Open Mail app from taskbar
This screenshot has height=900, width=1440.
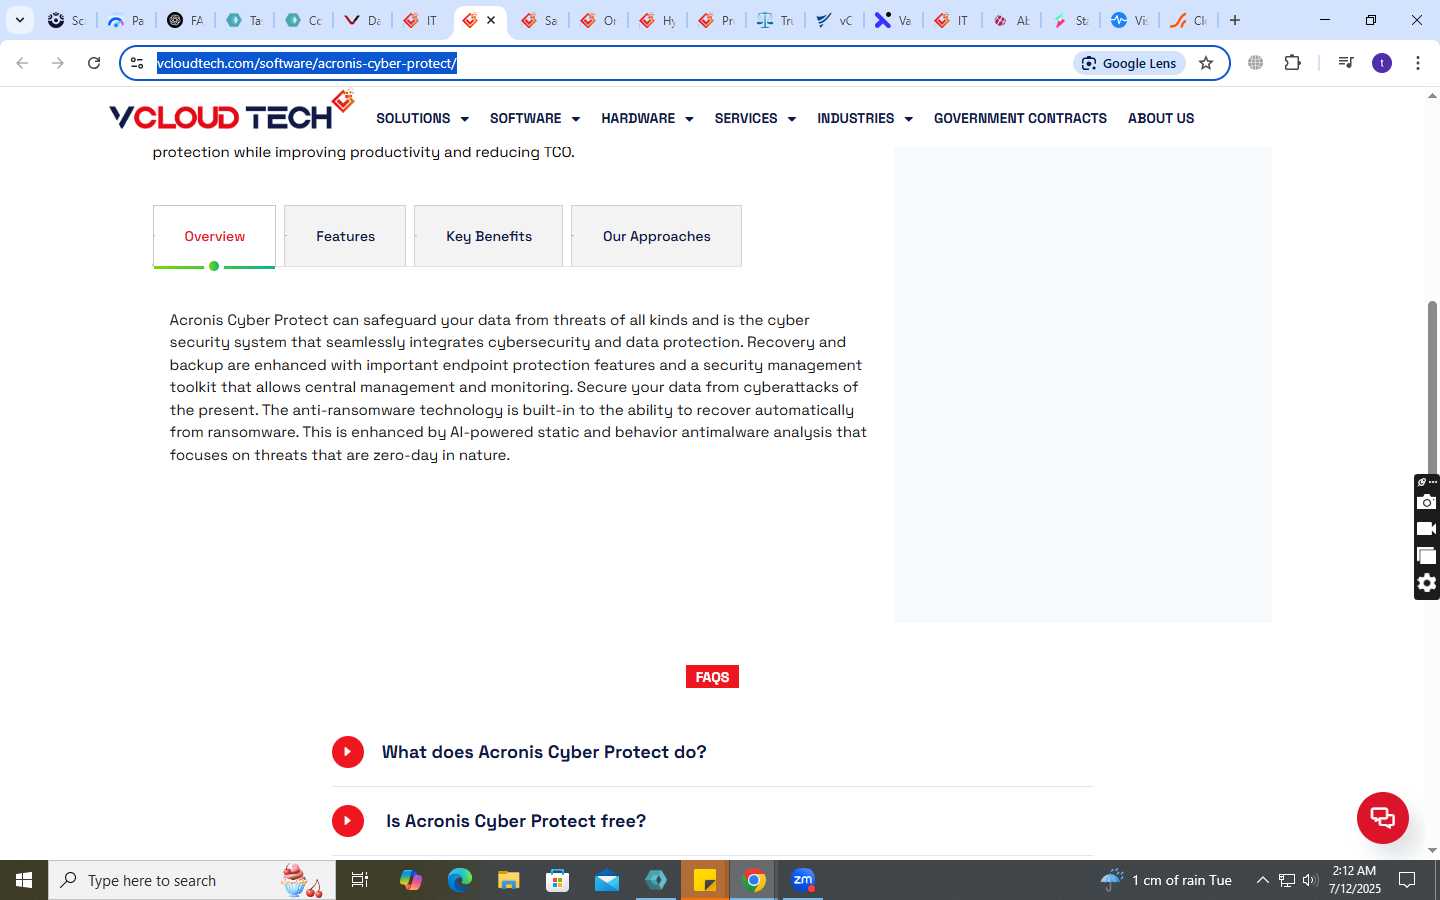[x=606, y=880]
